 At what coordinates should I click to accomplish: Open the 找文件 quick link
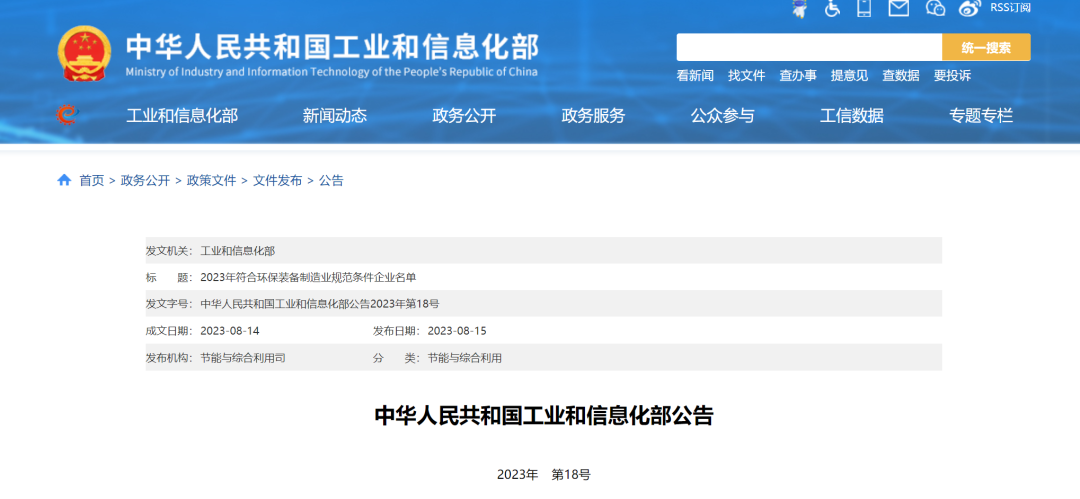point(747,76)
